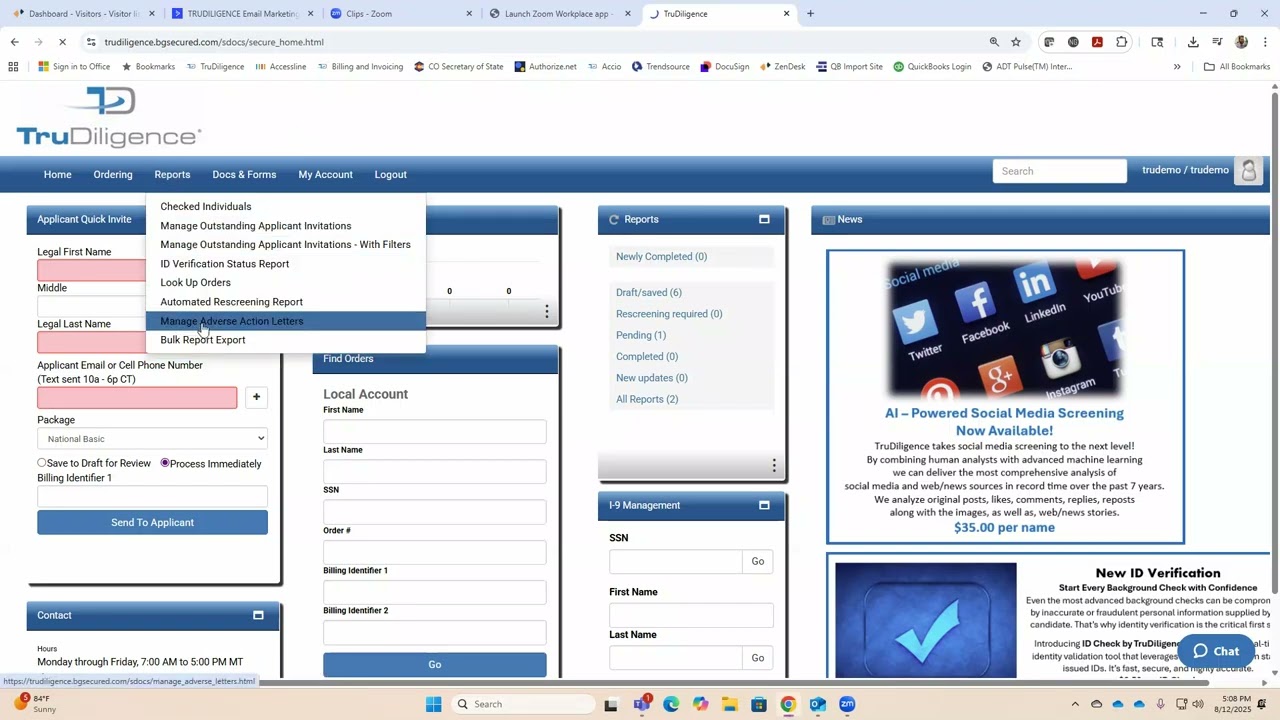Viewport: 1280px width, 720px height.
Task: Switch to TRUDILIGENCE Email Marketing tab
Action: point(241,14)
